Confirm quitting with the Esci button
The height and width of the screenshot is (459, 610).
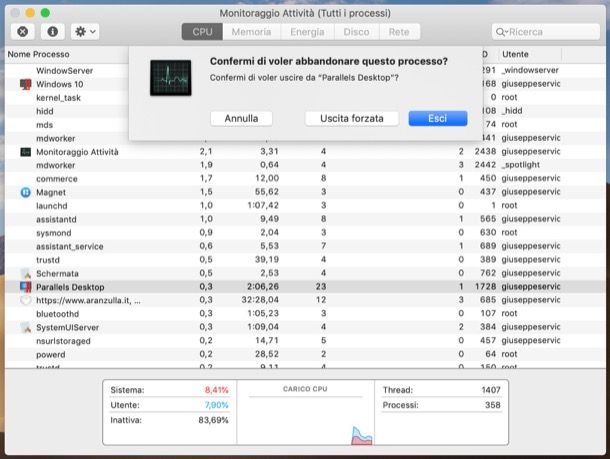[x=438, y=118]
